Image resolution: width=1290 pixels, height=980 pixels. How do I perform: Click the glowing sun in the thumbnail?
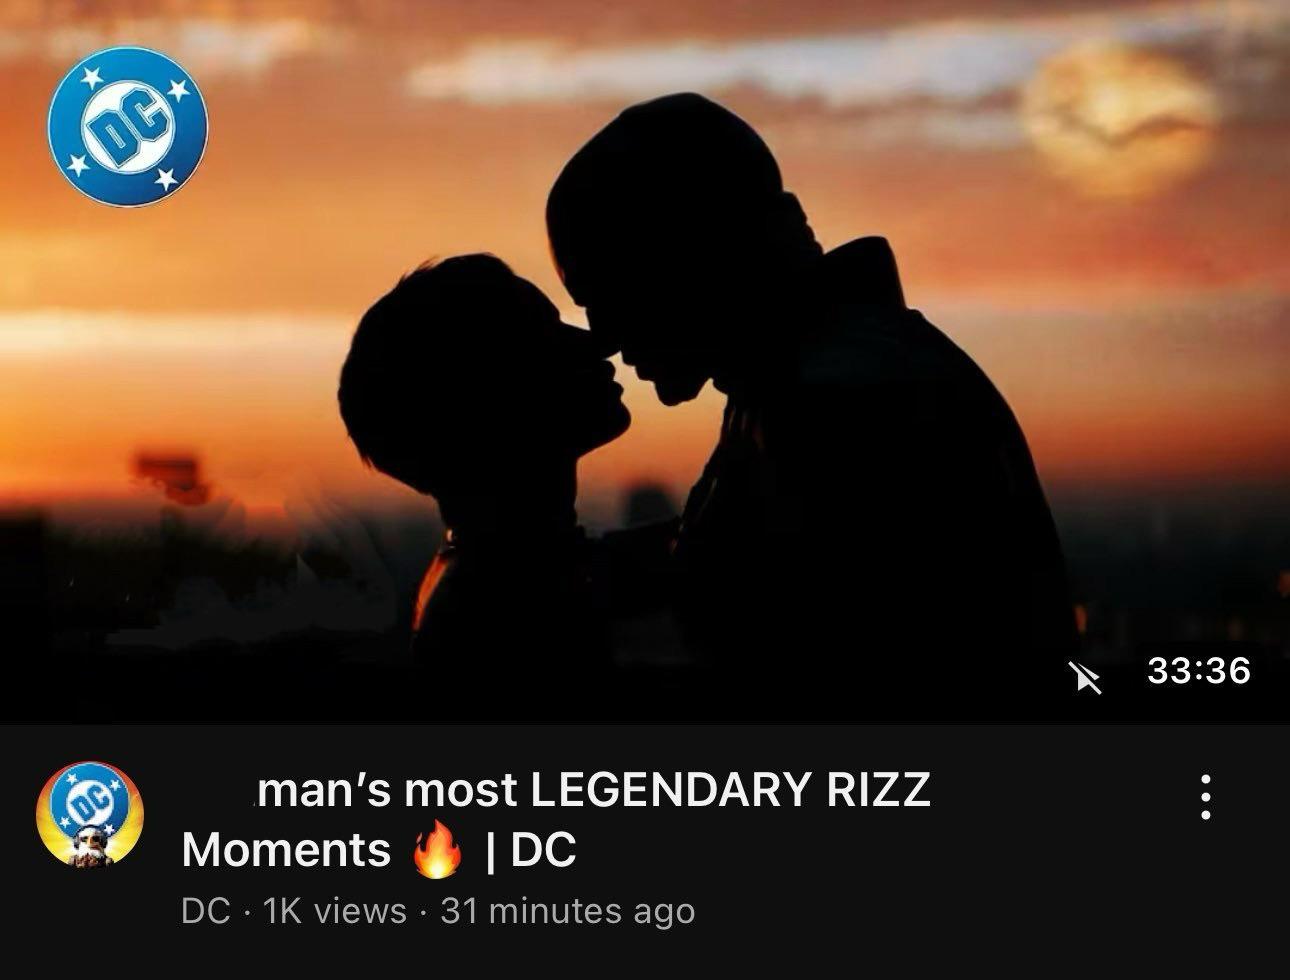(x=1120, y=118)
